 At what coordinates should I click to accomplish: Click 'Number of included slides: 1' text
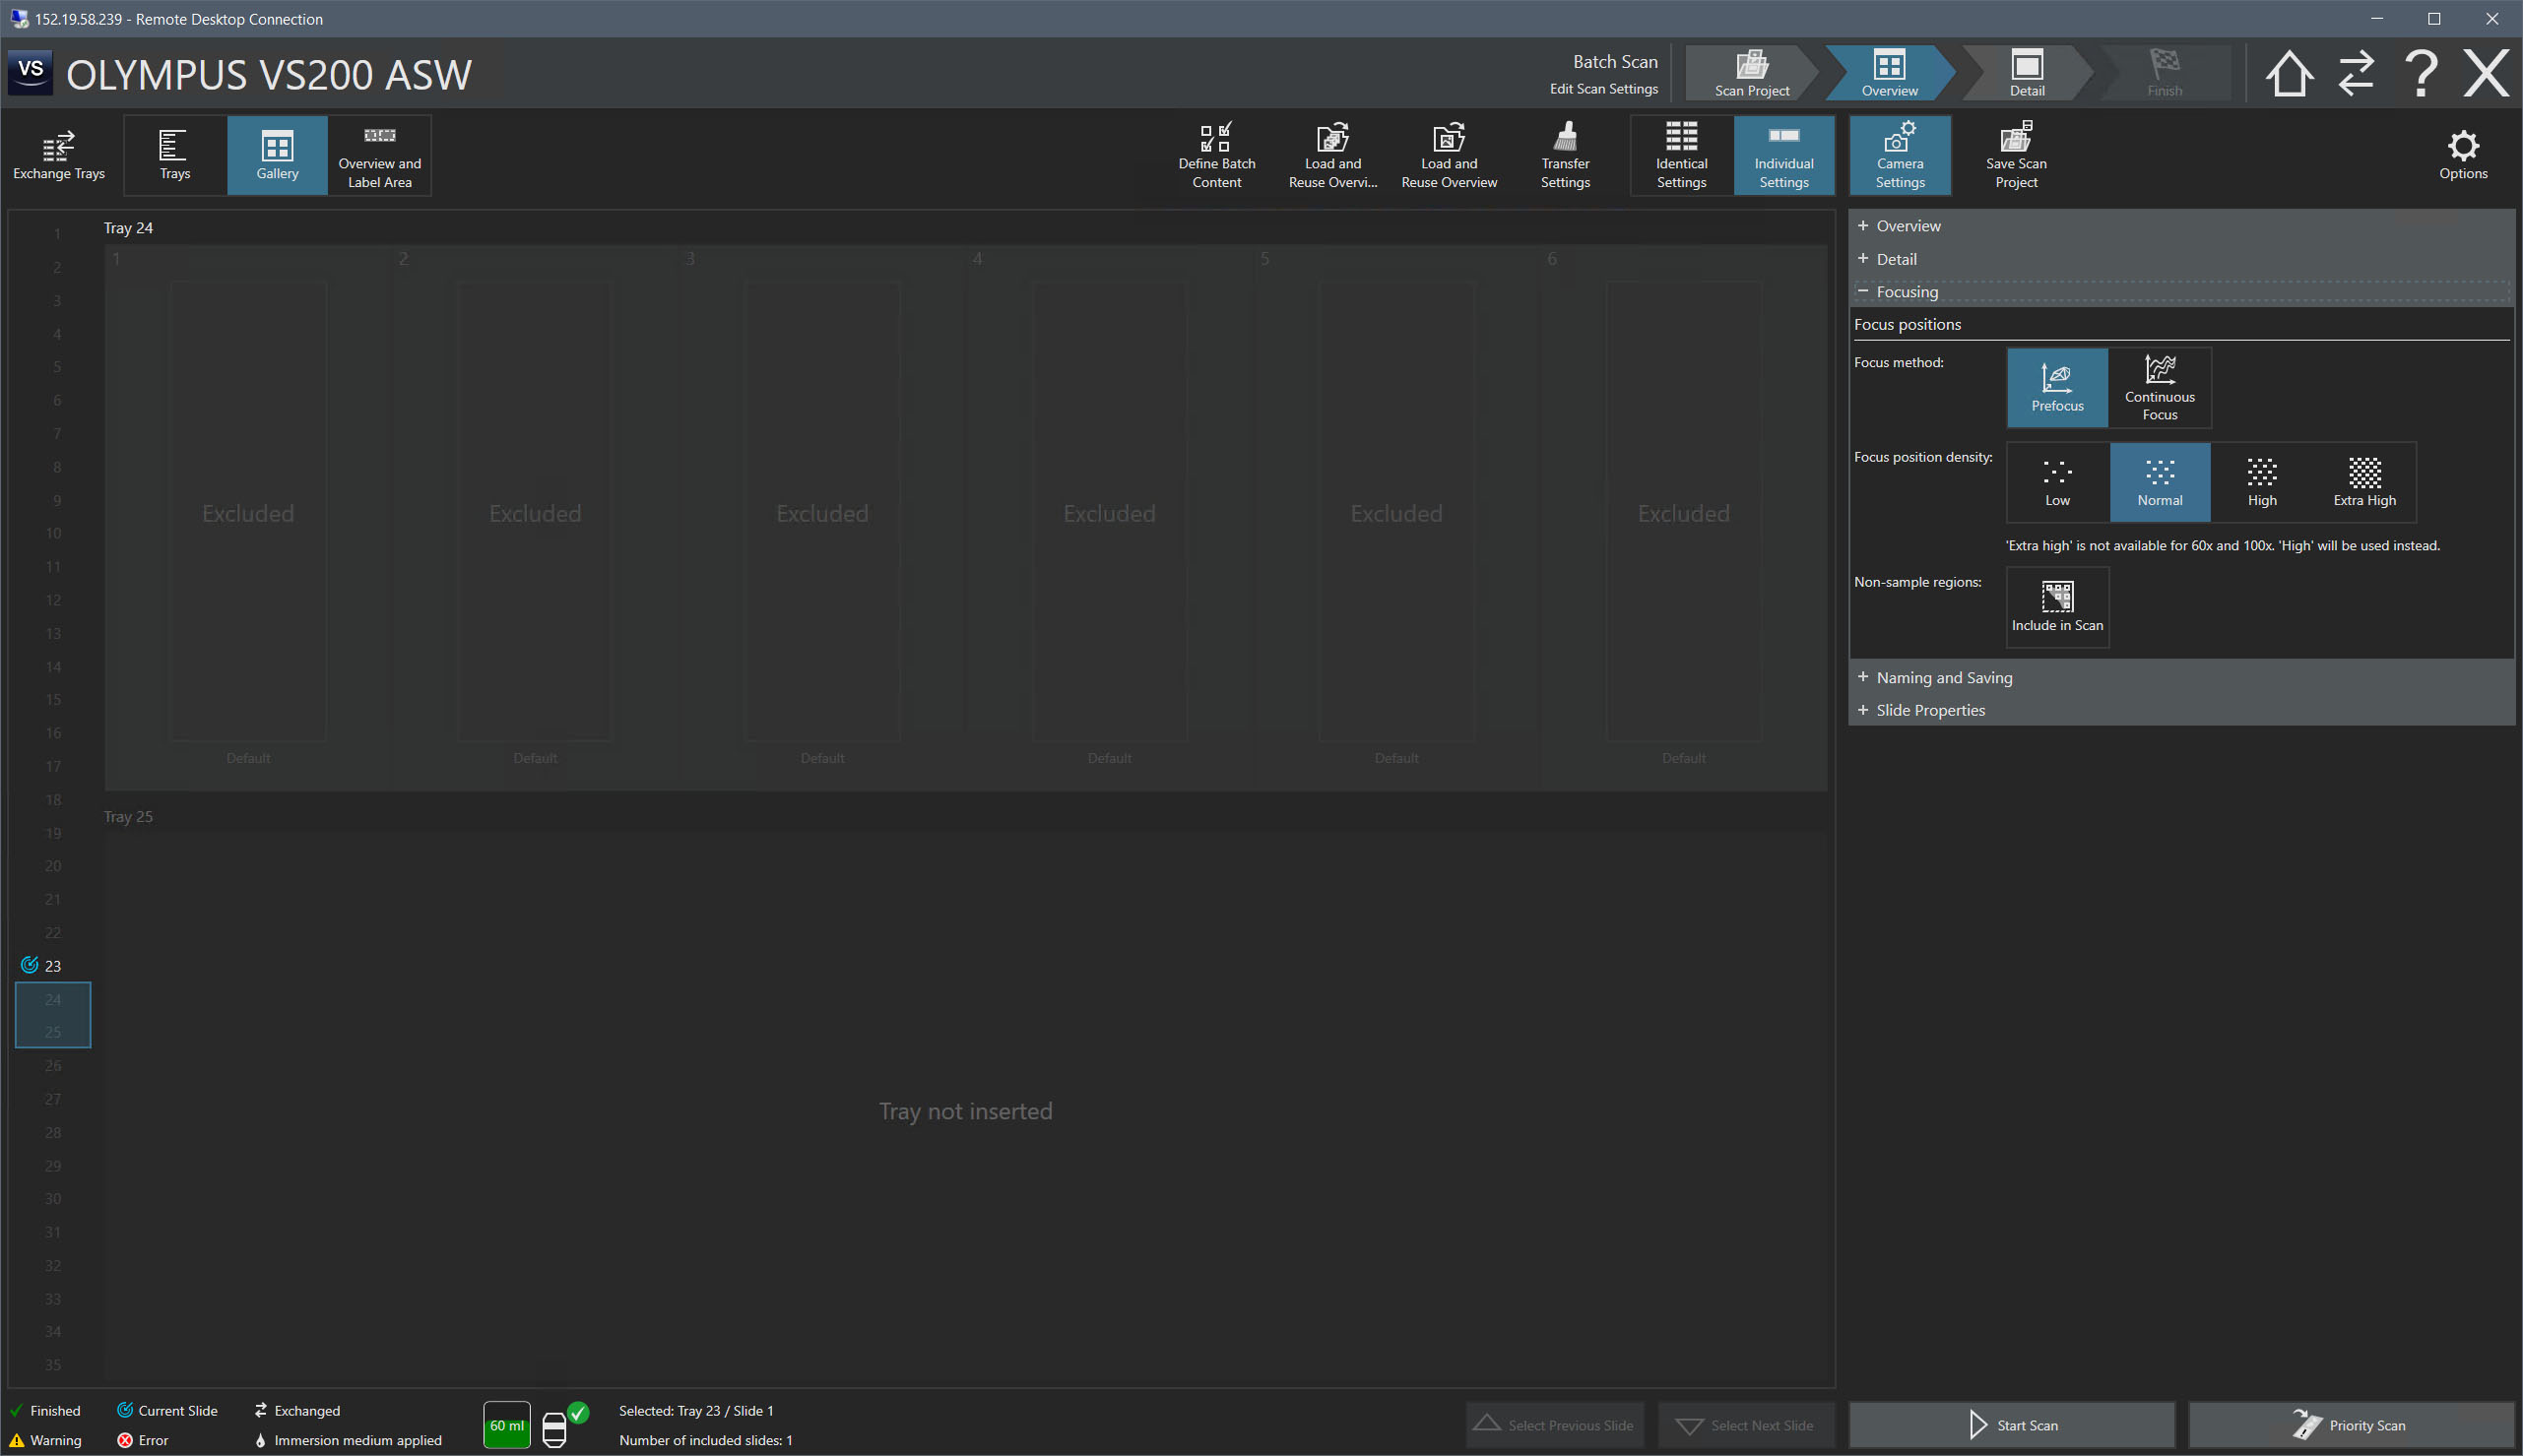(705, 1440)
